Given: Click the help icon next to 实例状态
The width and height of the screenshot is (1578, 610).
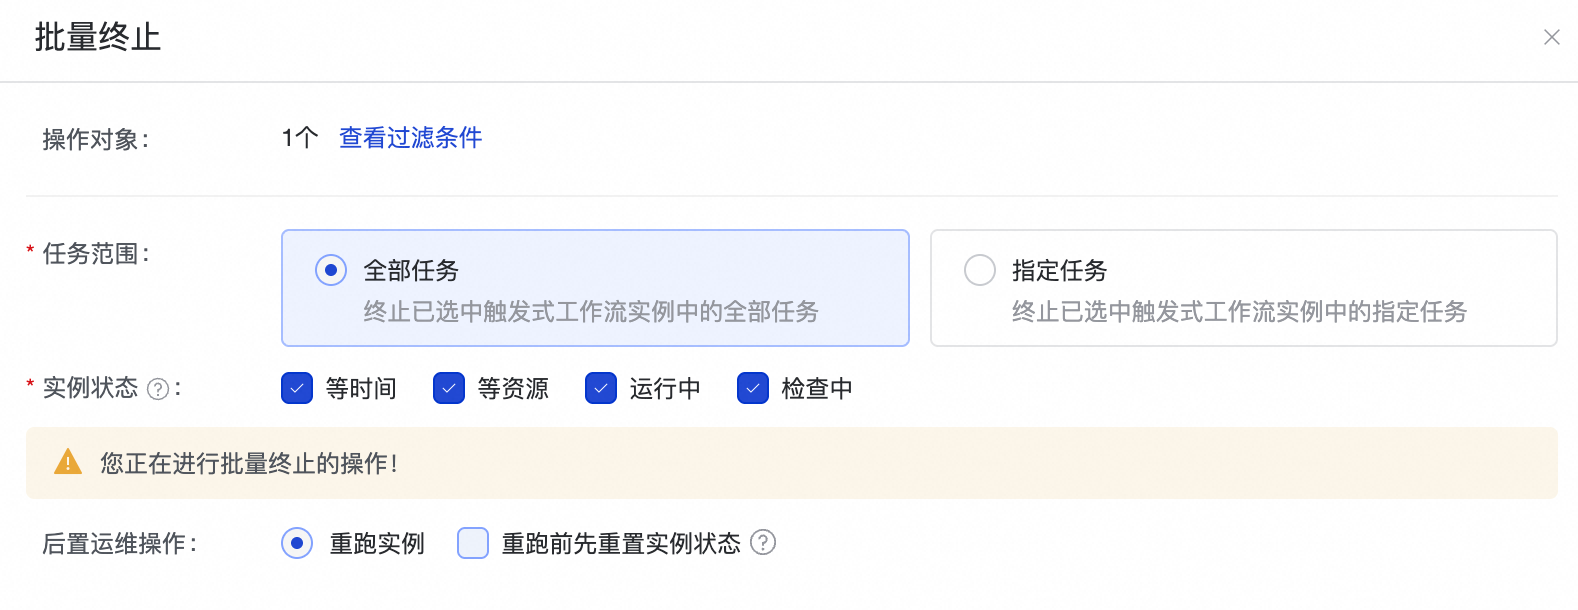Looking at the screenshot, I should (158, 389).
